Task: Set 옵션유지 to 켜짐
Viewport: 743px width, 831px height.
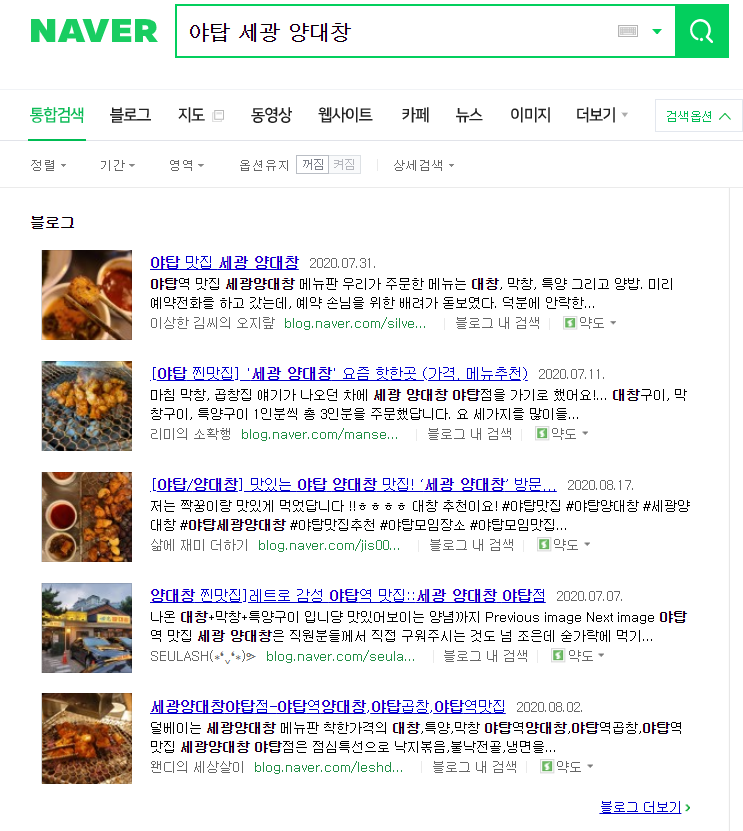Action: pos(344,164)
